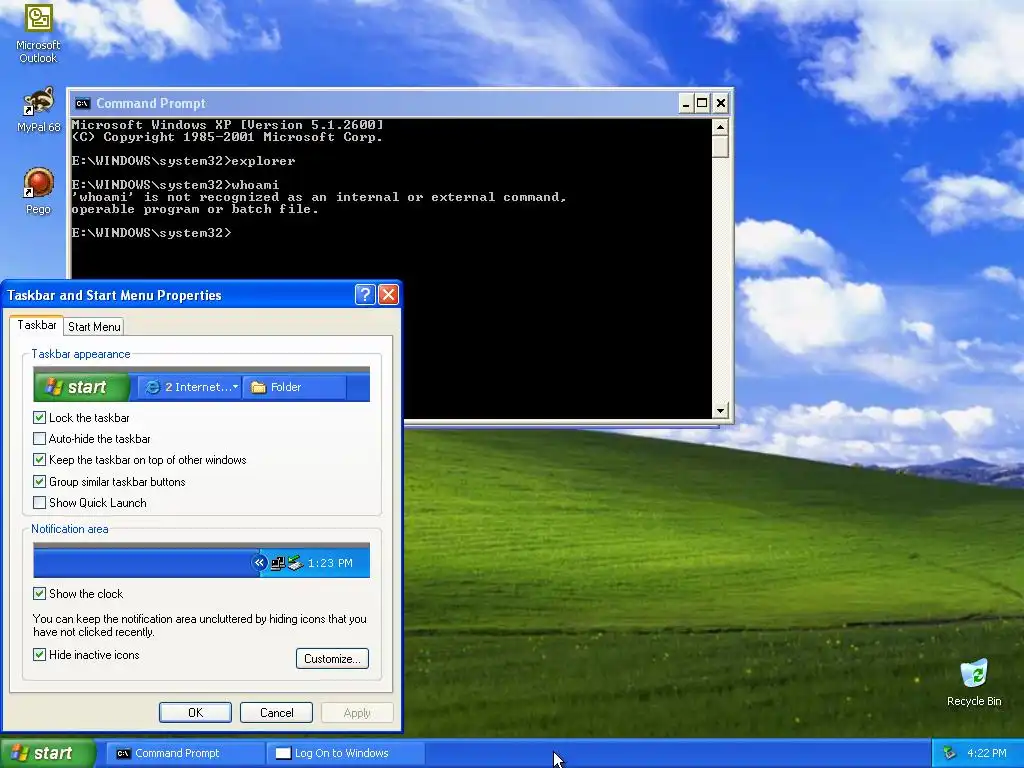Click the taskbar appearance preview image
This screenshot has height=768, width=1024.
point(201,384)
